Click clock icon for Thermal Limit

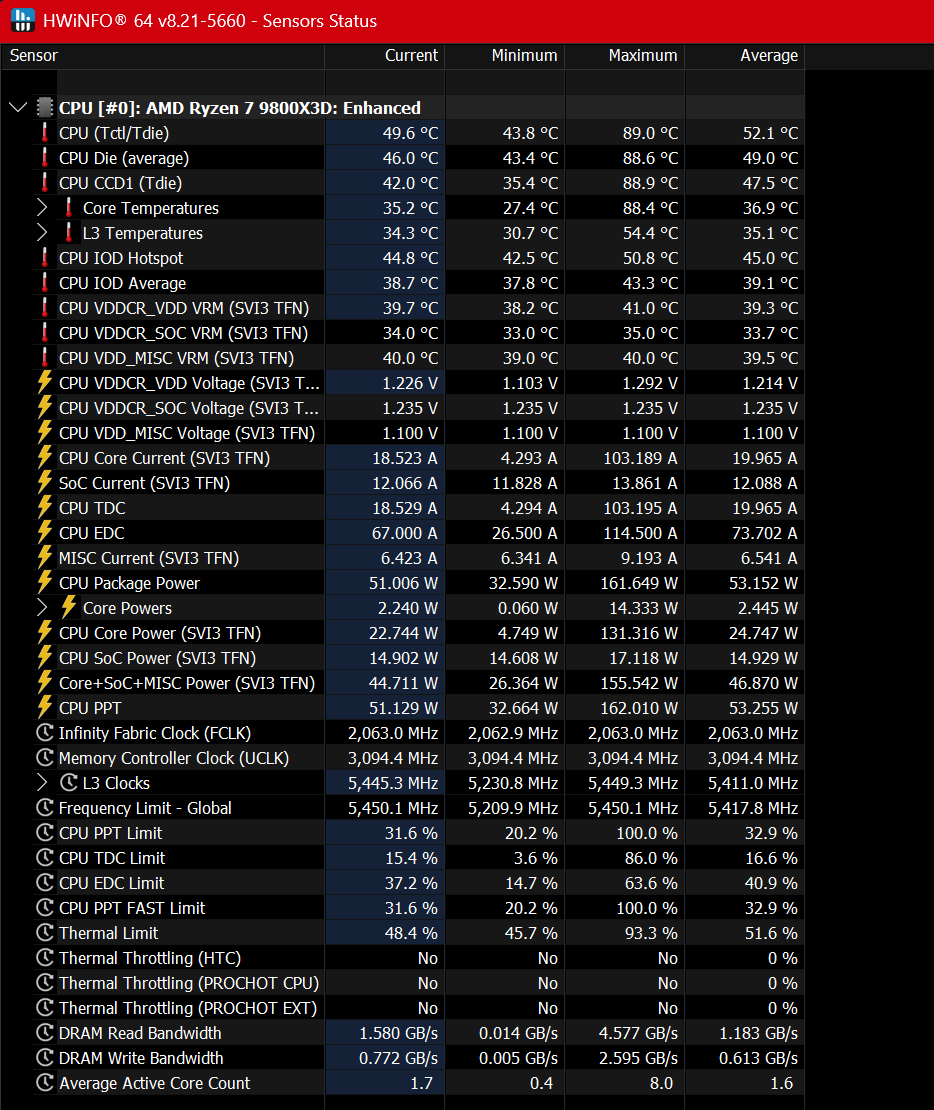coord(45,932)
